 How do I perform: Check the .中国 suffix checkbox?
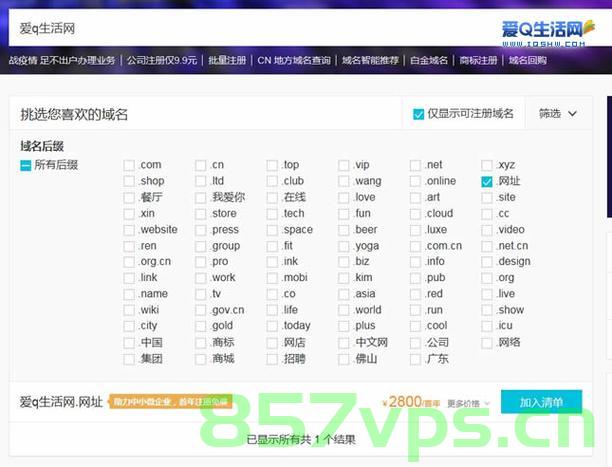(x=129, y=343)
